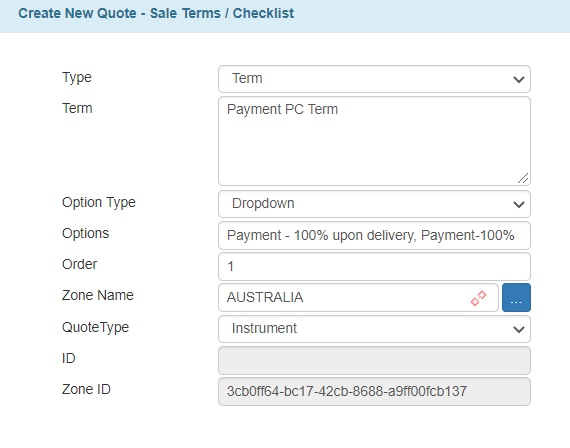Click the disabled ID field
Image resolution: width=570 pixels, height=448 pixels.
point(374,360)
